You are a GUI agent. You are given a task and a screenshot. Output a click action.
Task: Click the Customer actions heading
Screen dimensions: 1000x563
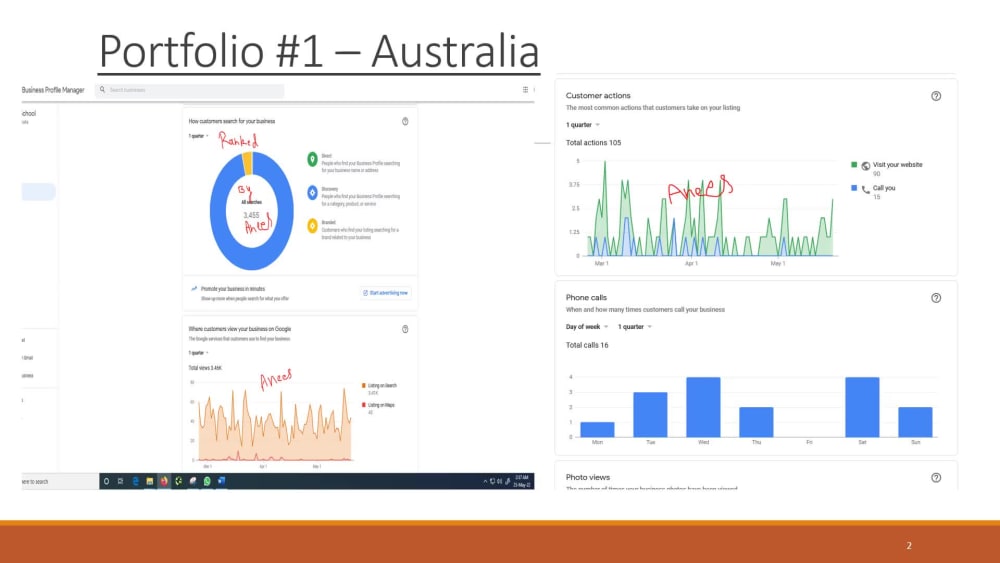598,96
